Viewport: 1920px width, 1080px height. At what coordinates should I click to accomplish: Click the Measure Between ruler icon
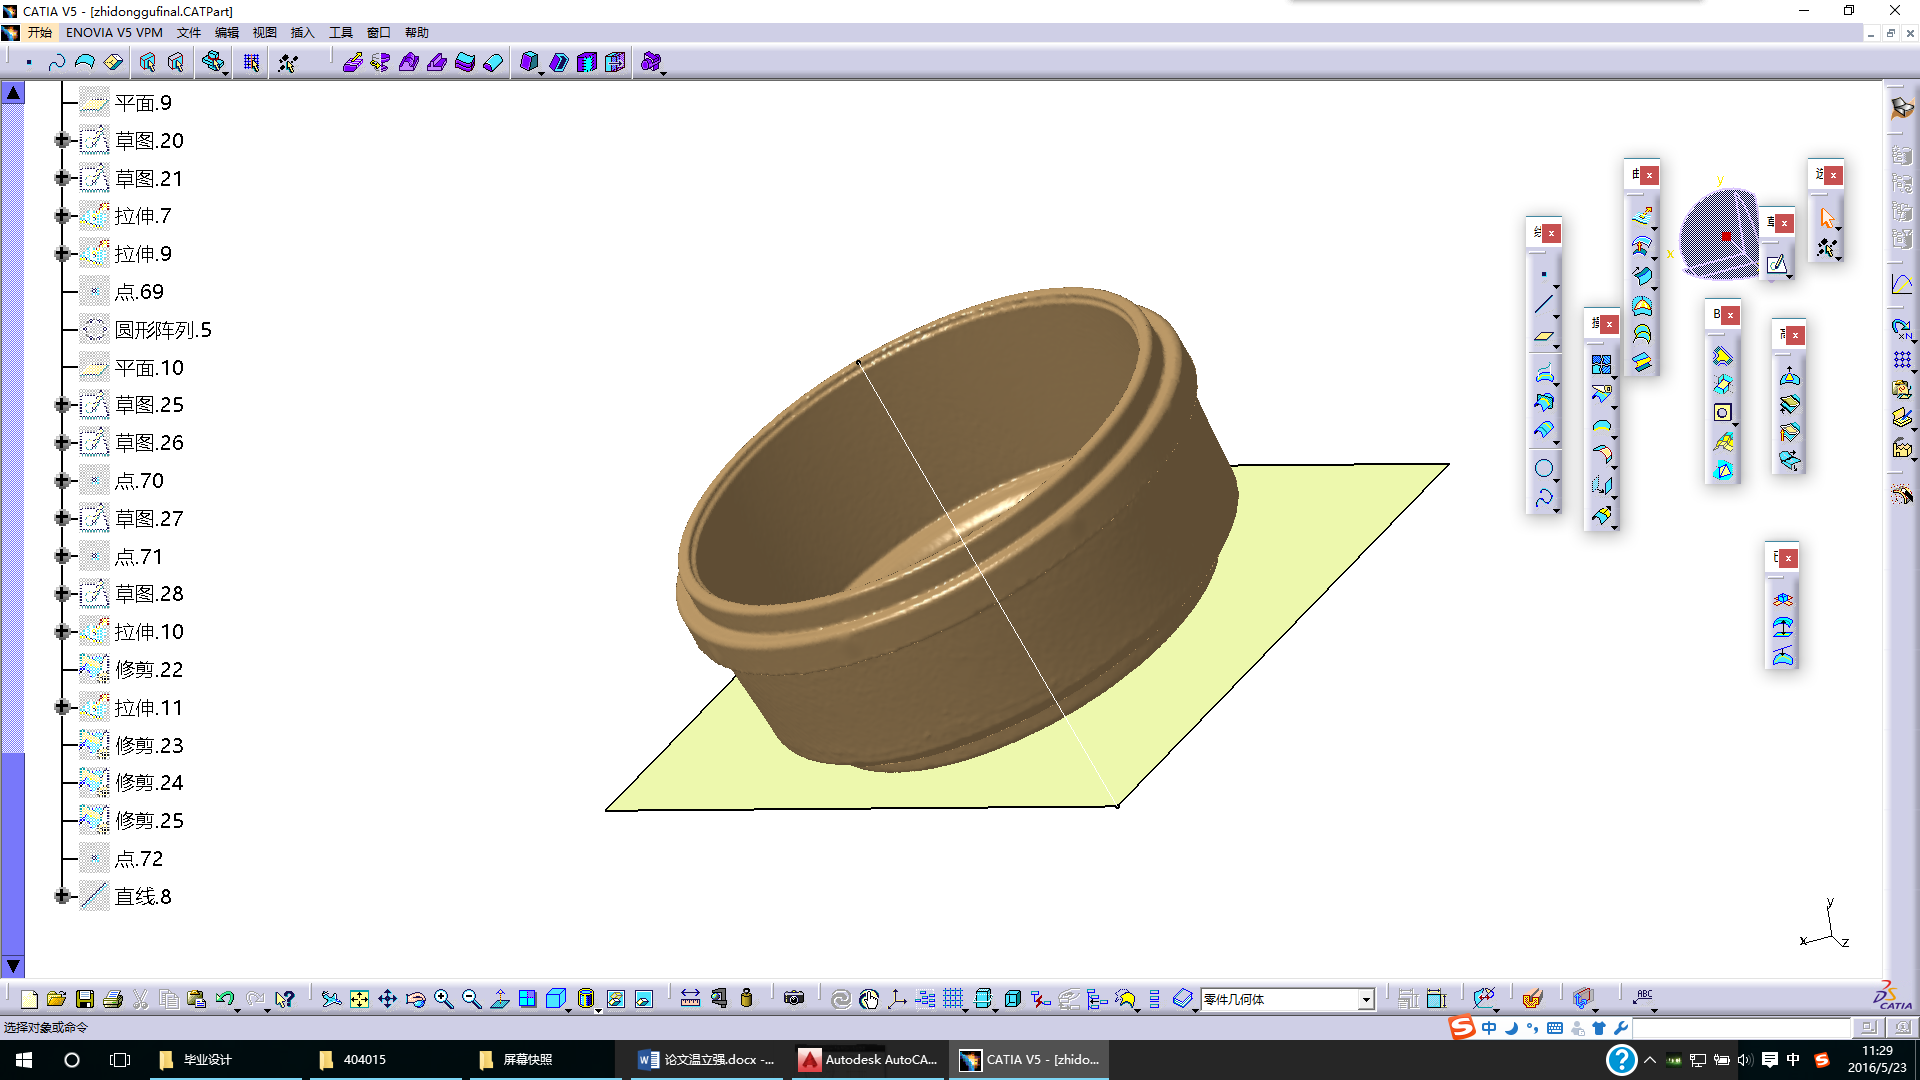(x=690, y=998)
